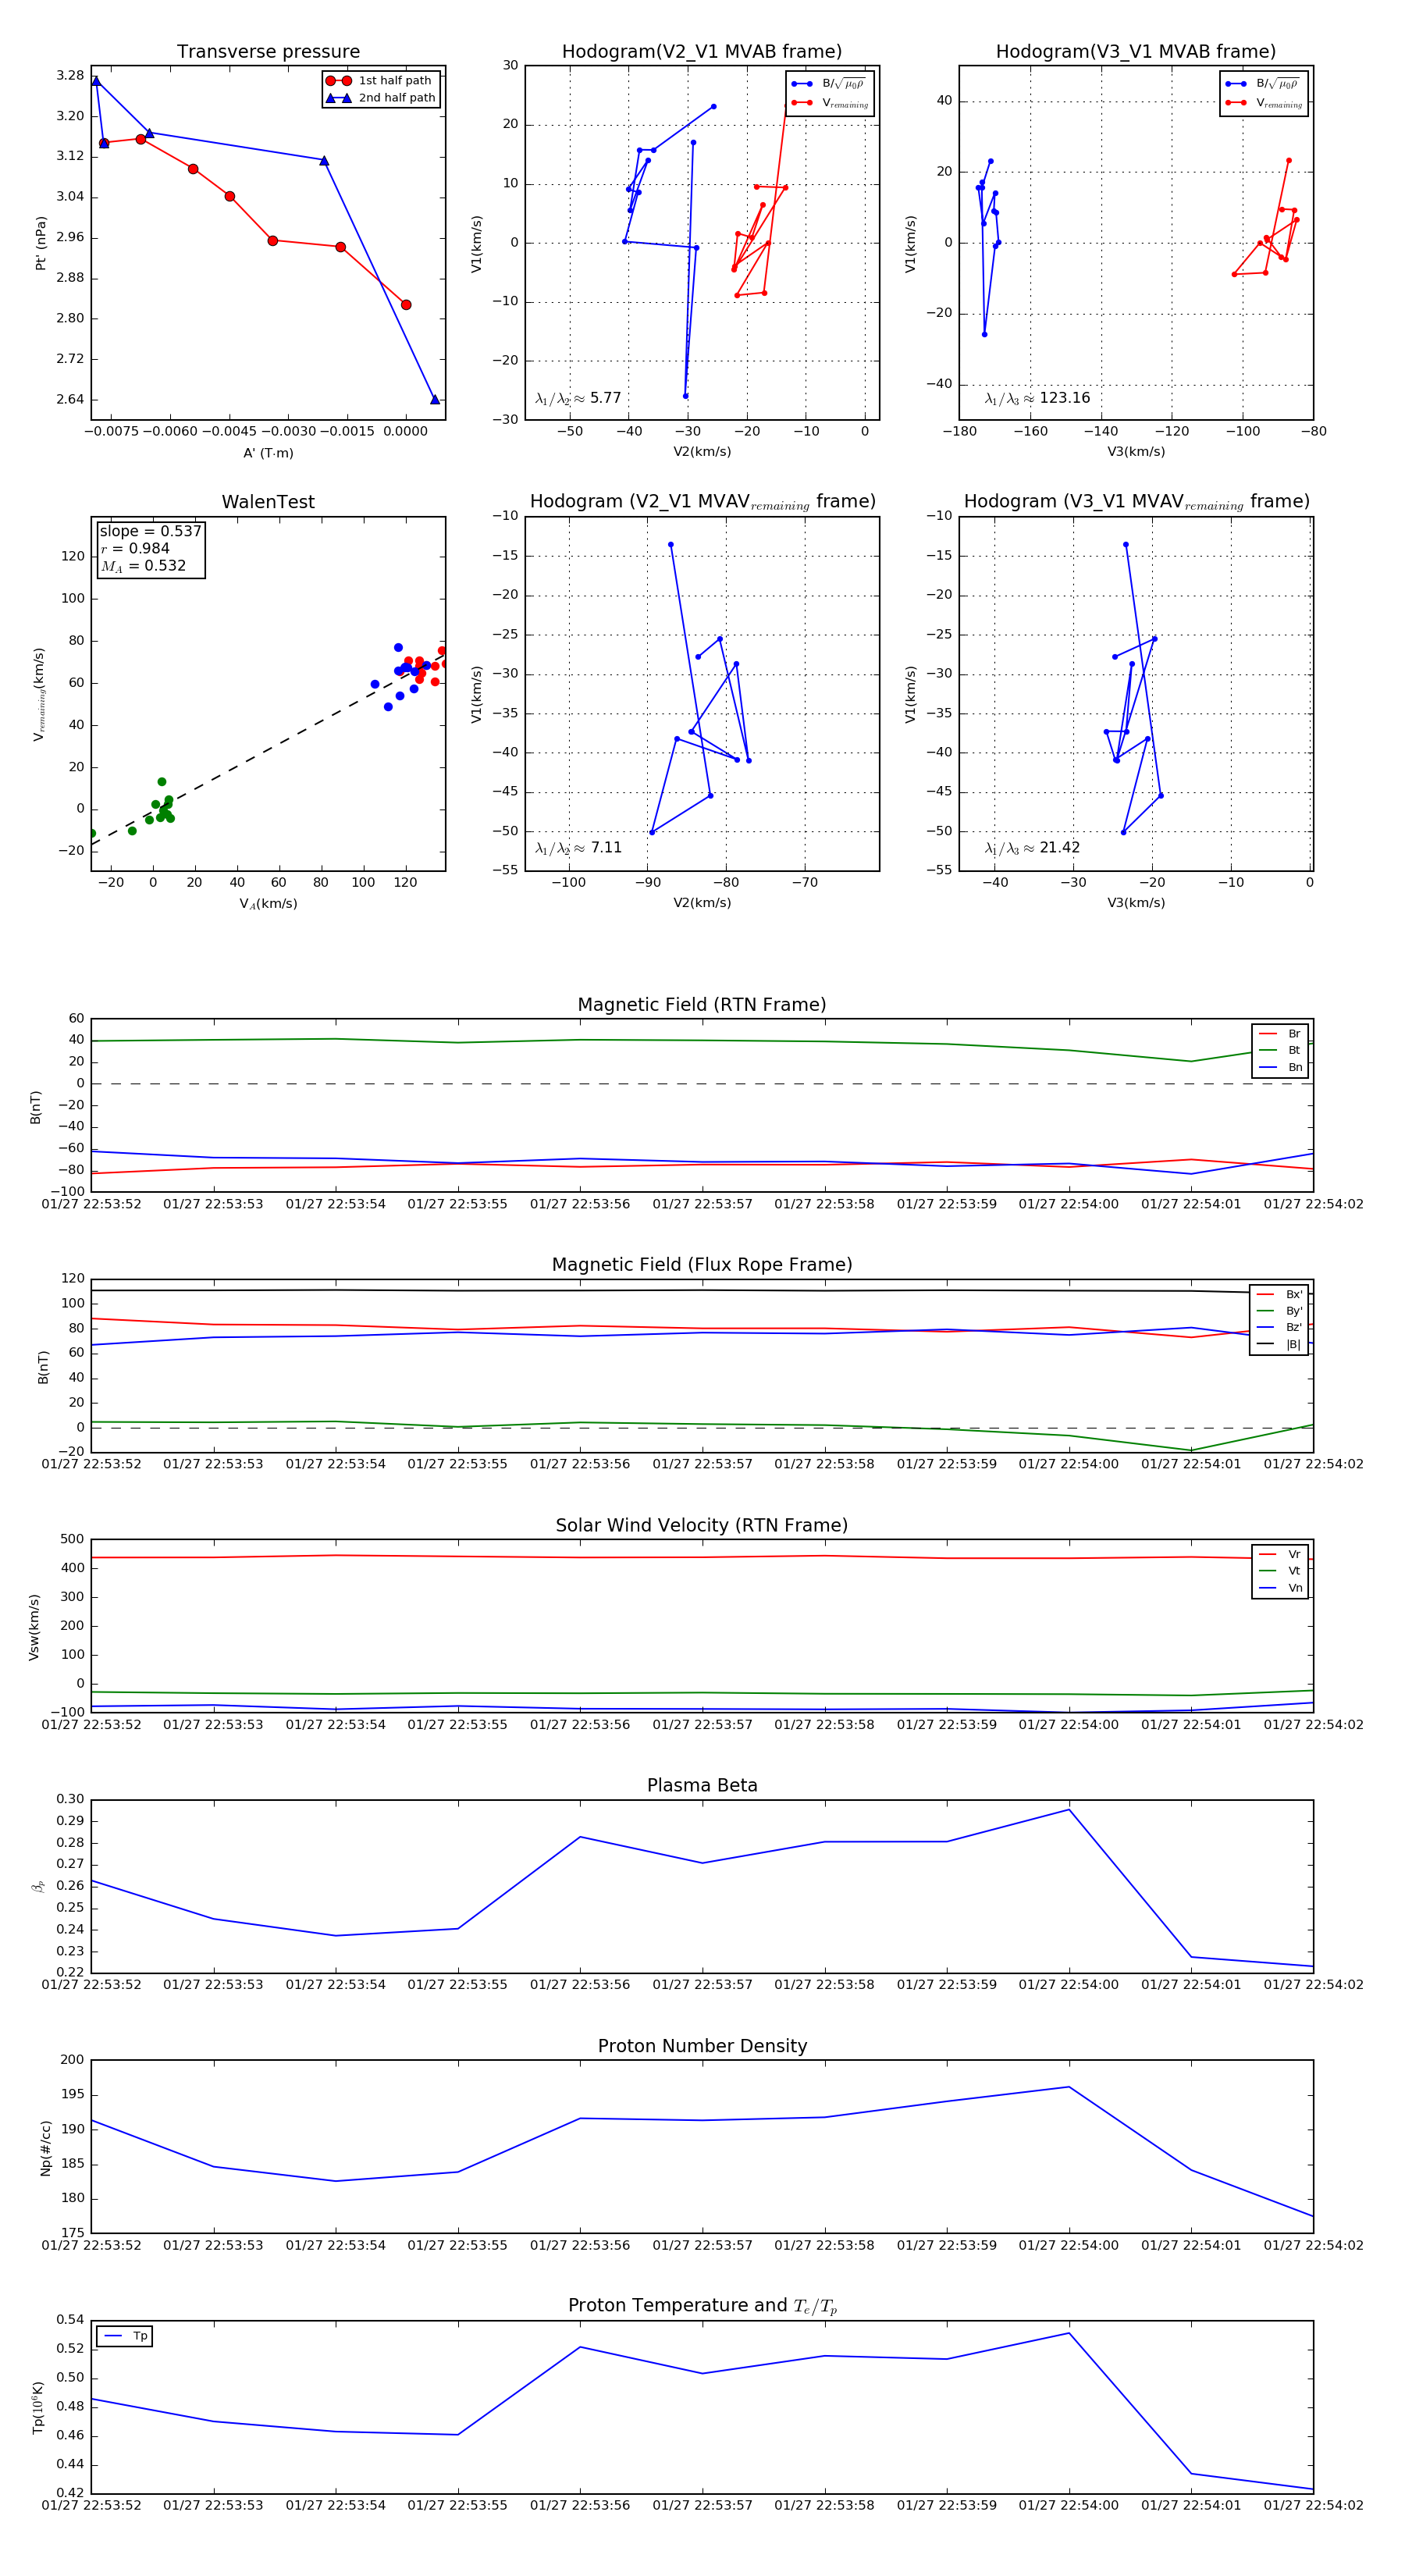Select the "Bx'" legend entry
The image size is (1405, 2576).
(x=1280, y=1295)
